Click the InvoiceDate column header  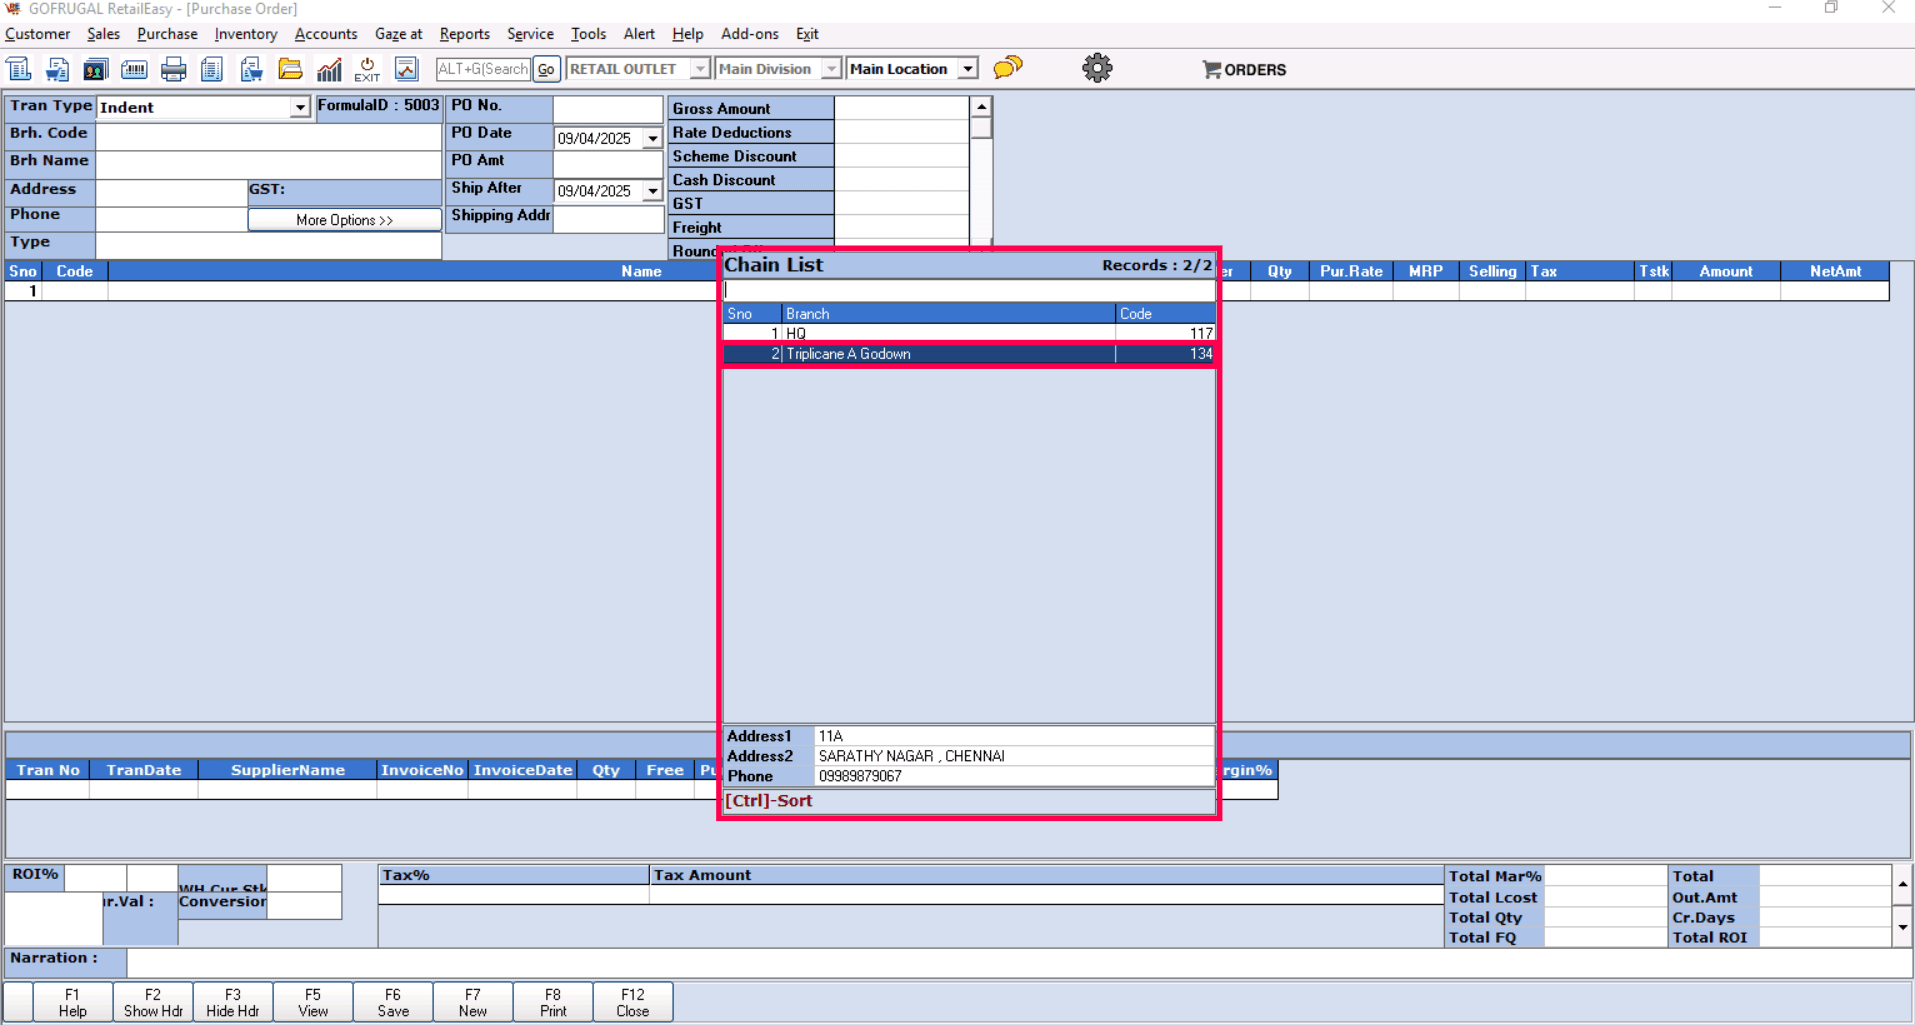(522, 770)
